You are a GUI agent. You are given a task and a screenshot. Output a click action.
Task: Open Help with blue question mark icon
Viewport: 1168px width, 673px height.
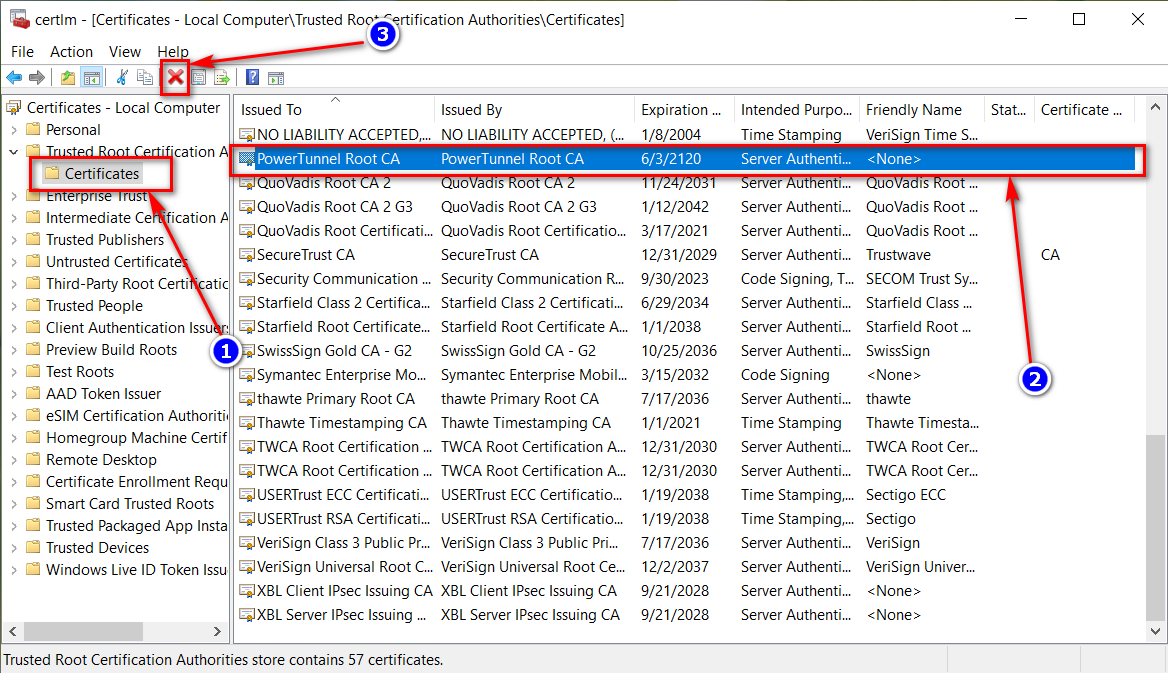pyautogui.click(x=253, y=77)
